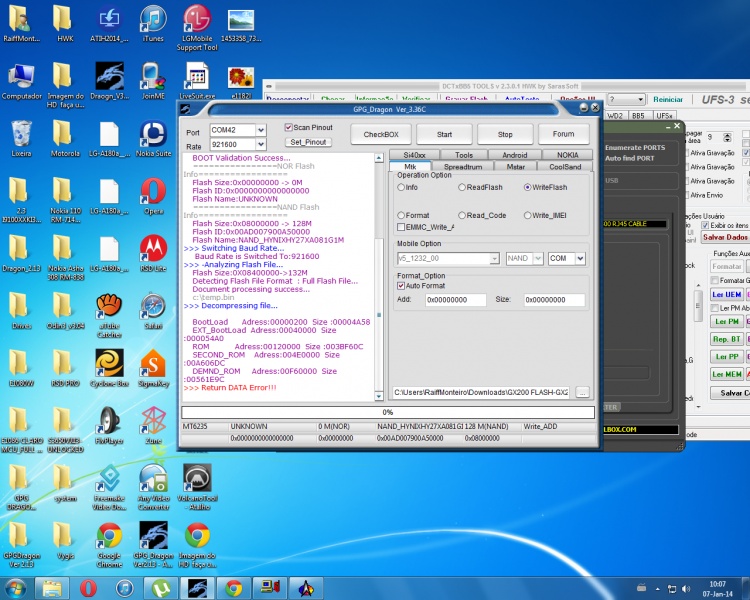The image size is (750, 600).
Task: Open the NAND type dropdown
Action: (x=538, y=259)
